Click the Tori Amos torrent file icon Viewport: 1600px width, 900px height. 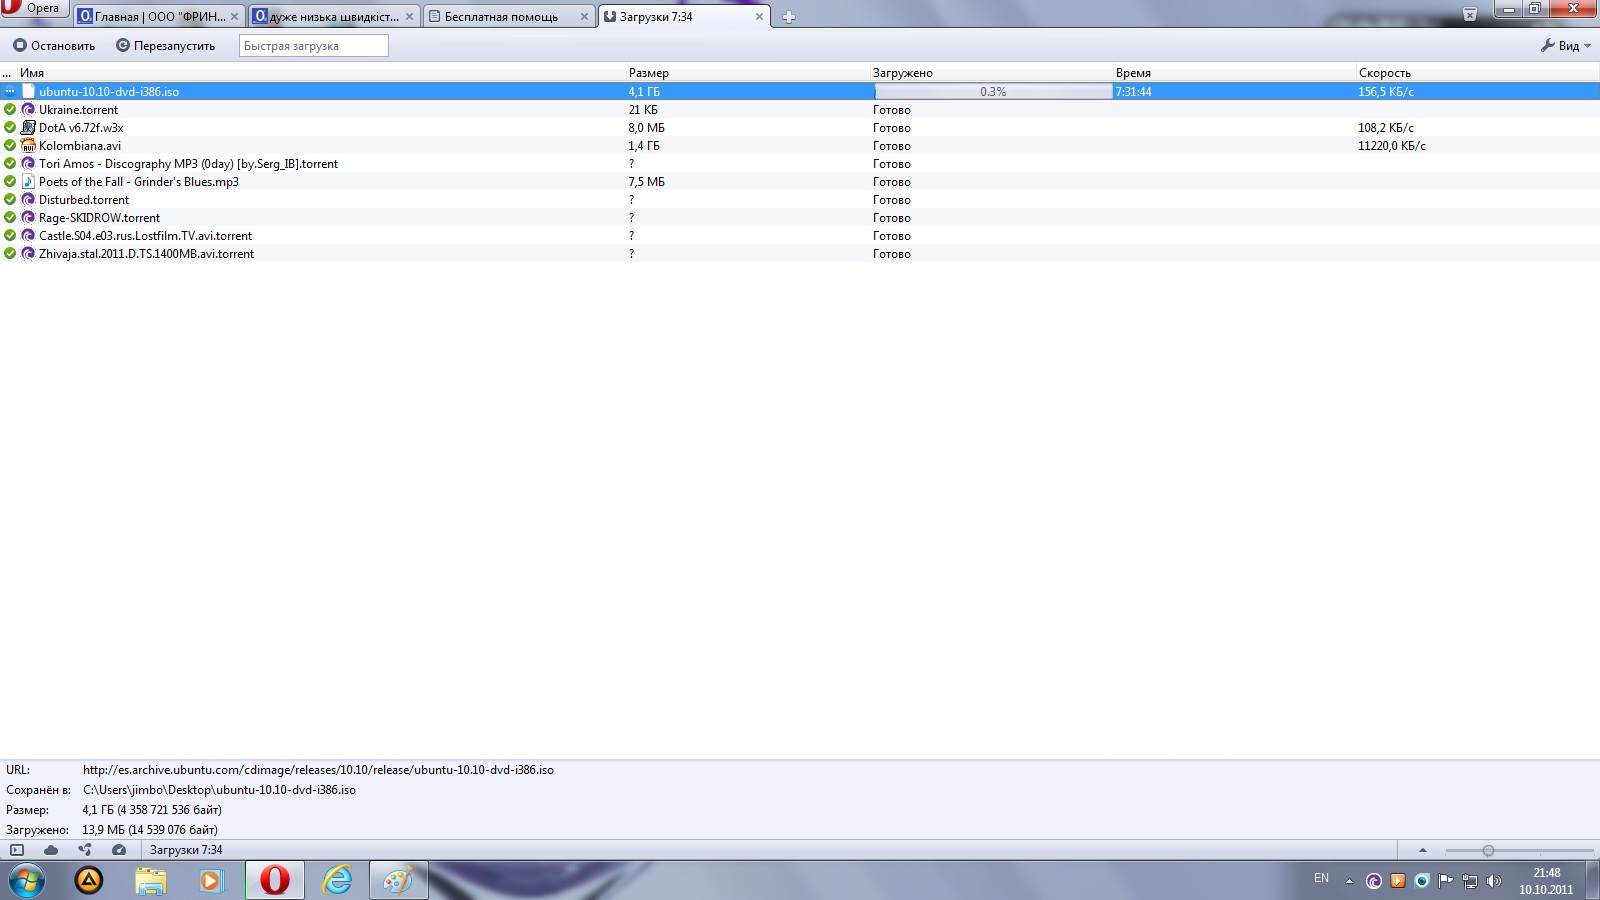pos(28,163)
